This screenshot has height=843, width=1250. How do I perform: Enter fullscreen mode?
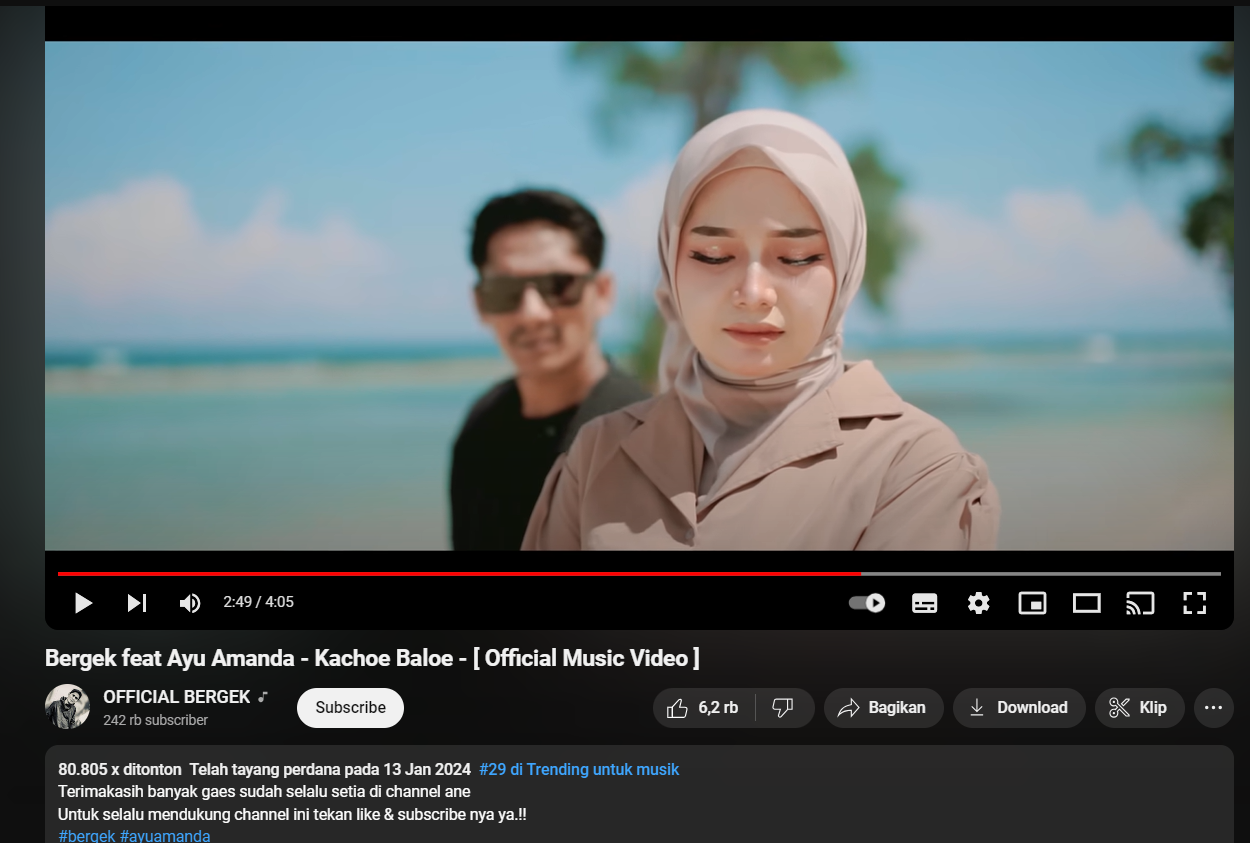pos(1194,603)
